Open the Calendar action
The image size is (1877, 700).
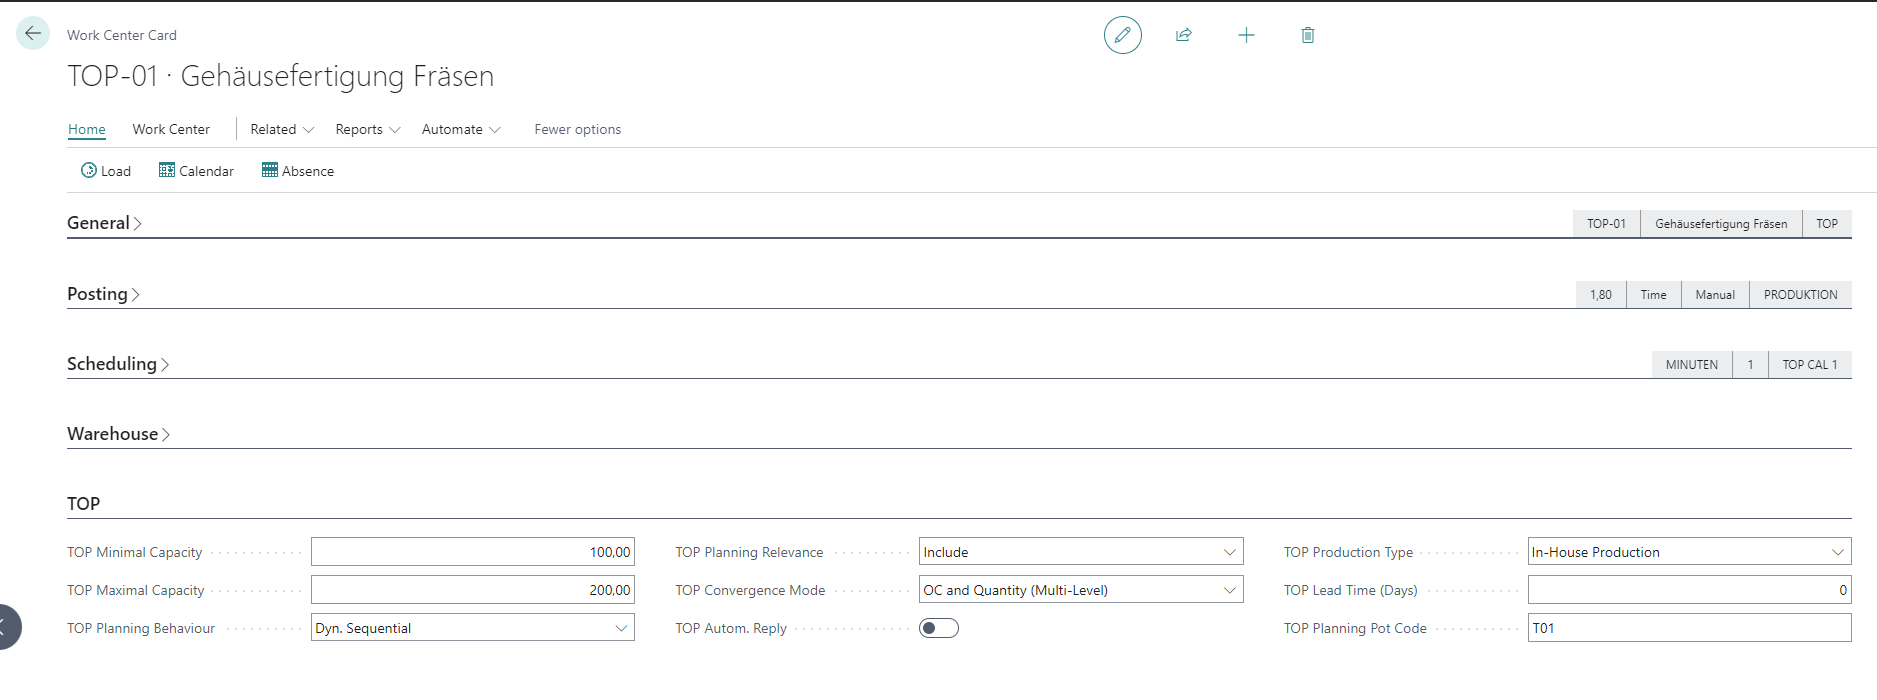[196, 171]
